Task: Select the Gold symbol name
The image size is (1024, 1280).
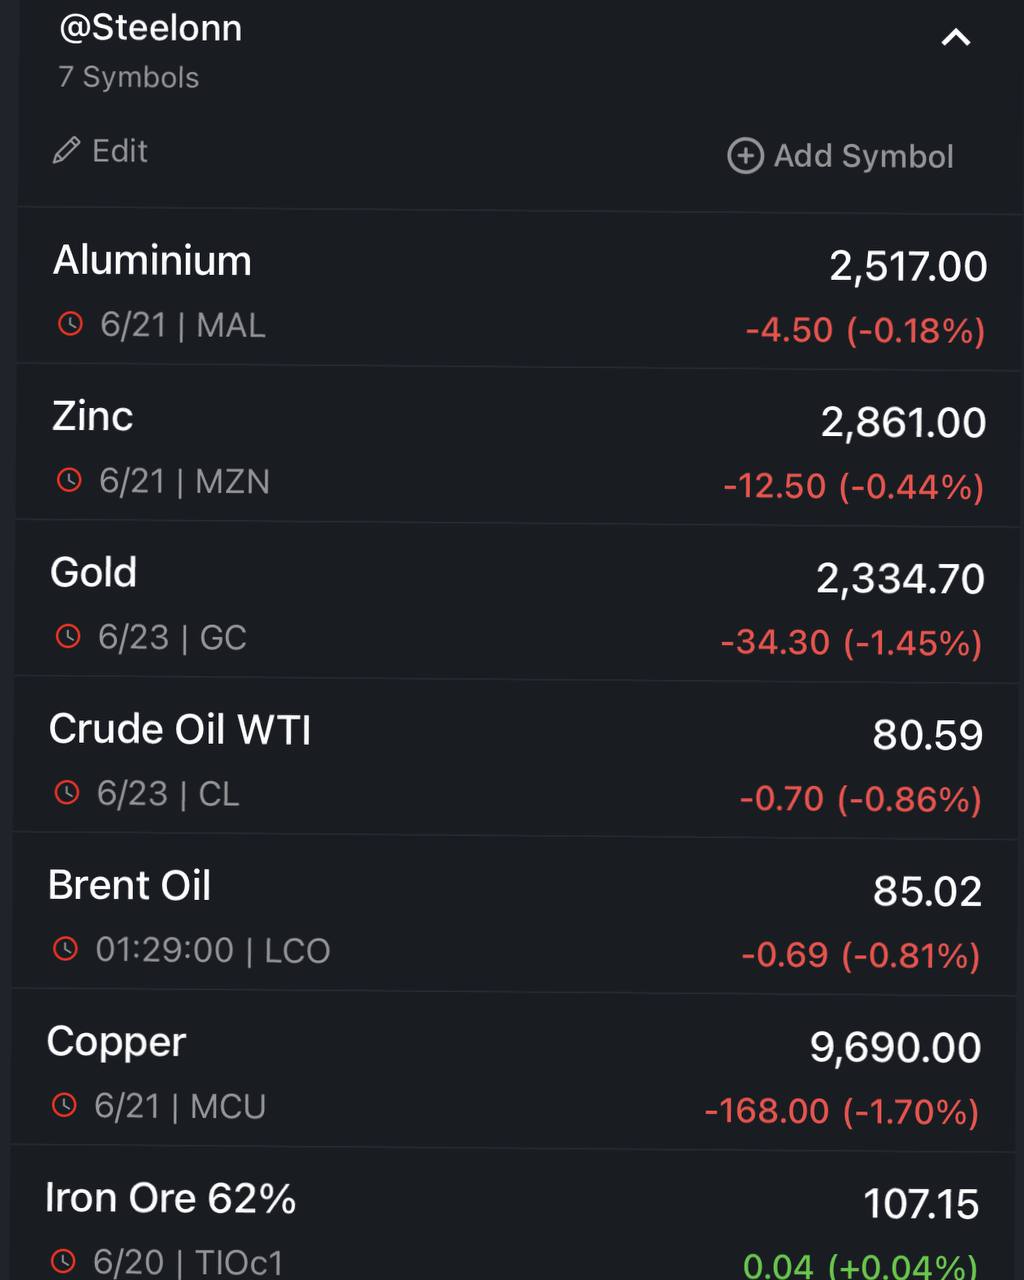Action: click(x=93, y=572)
